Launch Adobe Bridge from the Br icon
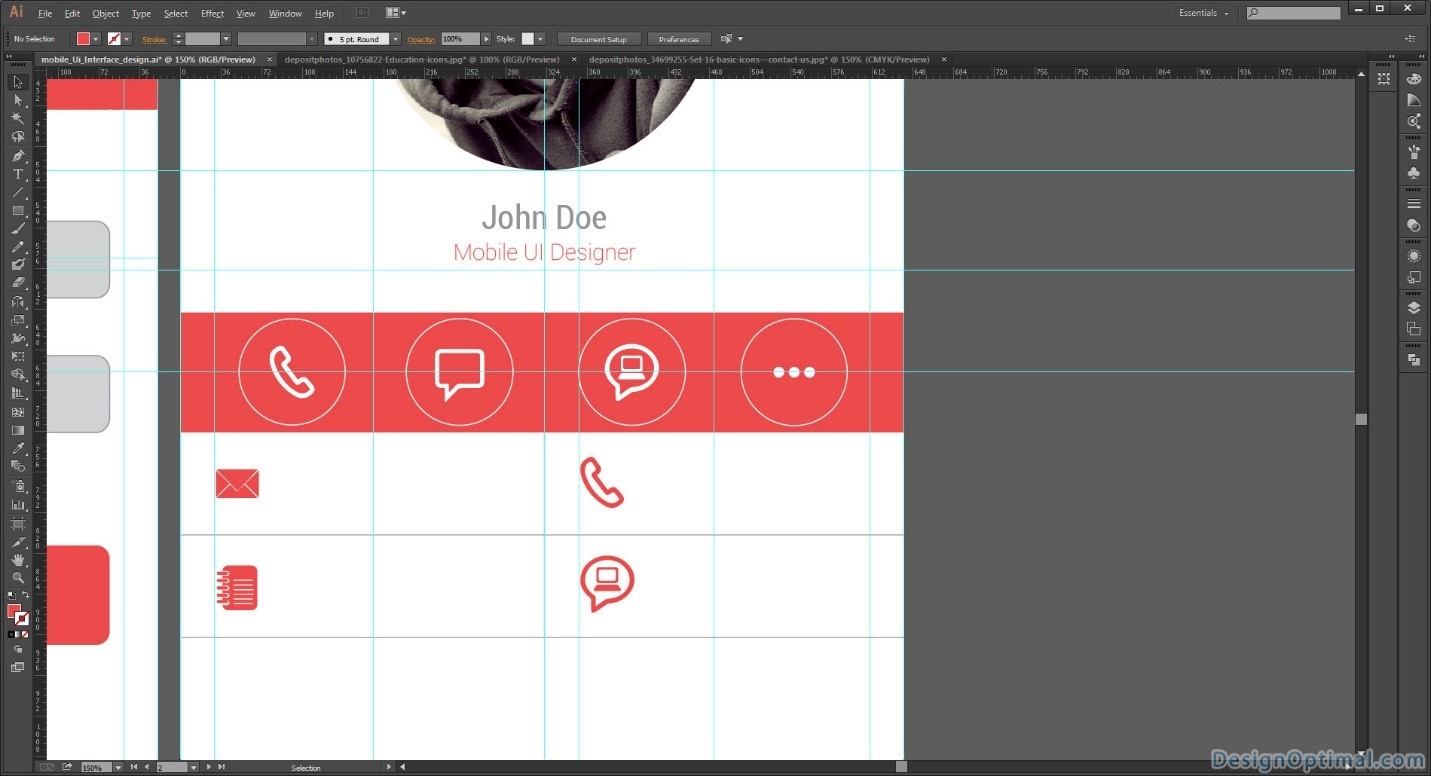Image resolution: width=1431 pixels, height=776 pixels. tap(362, 13)
